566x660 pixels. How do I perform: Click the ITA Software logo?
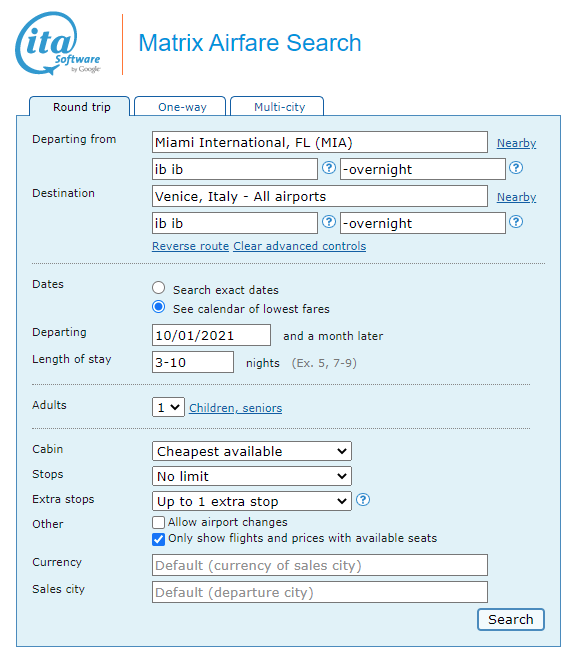point(58,44)
